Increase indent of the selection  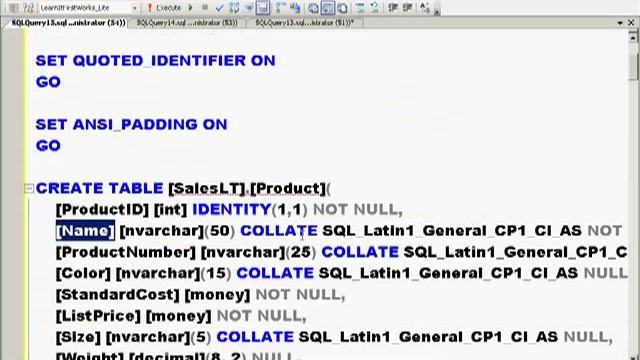[407, 7]
